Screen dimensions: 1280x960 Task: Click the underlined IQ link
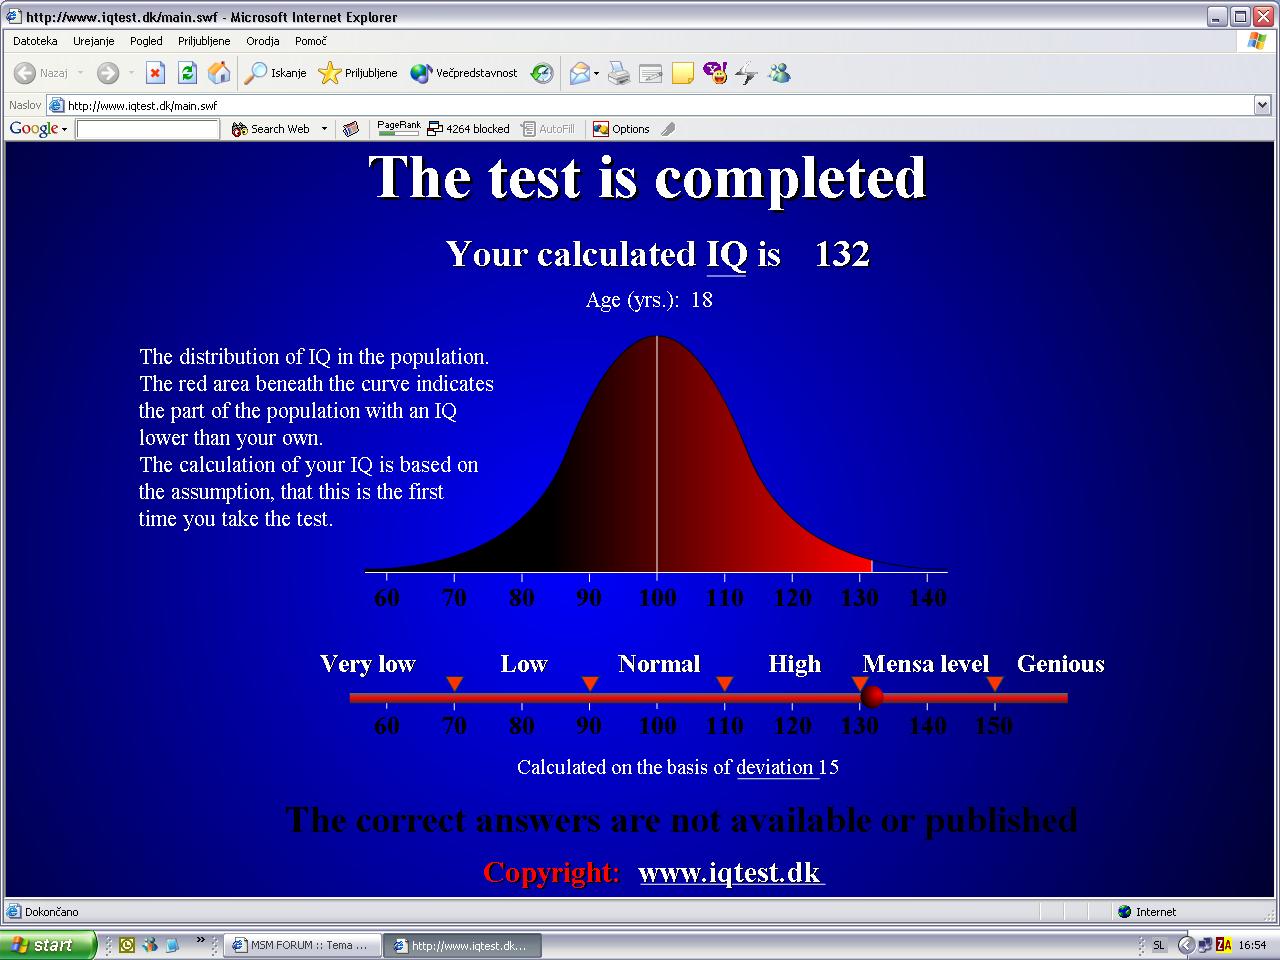pyautogui.click(x=727, y=254)
